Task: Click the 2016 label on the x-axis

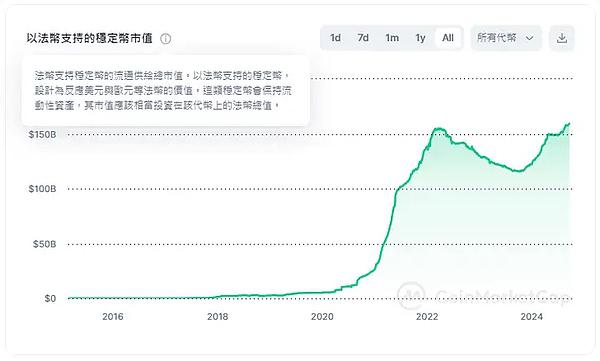Action: coord(113,317)
